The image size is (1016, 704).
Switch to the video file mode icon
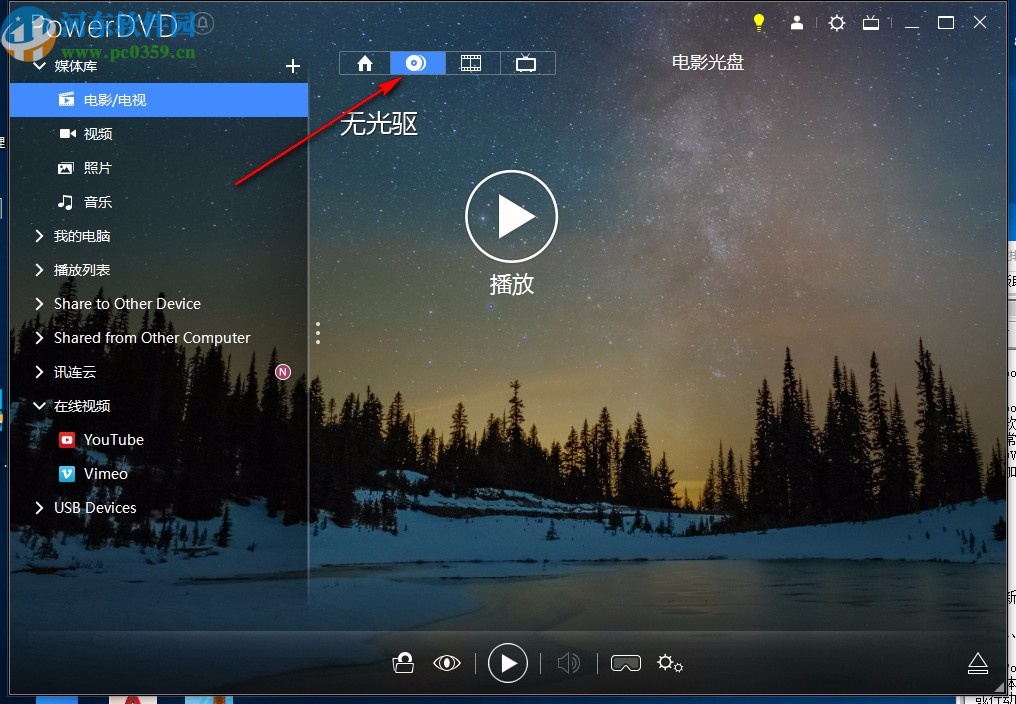tap(470, 62)
